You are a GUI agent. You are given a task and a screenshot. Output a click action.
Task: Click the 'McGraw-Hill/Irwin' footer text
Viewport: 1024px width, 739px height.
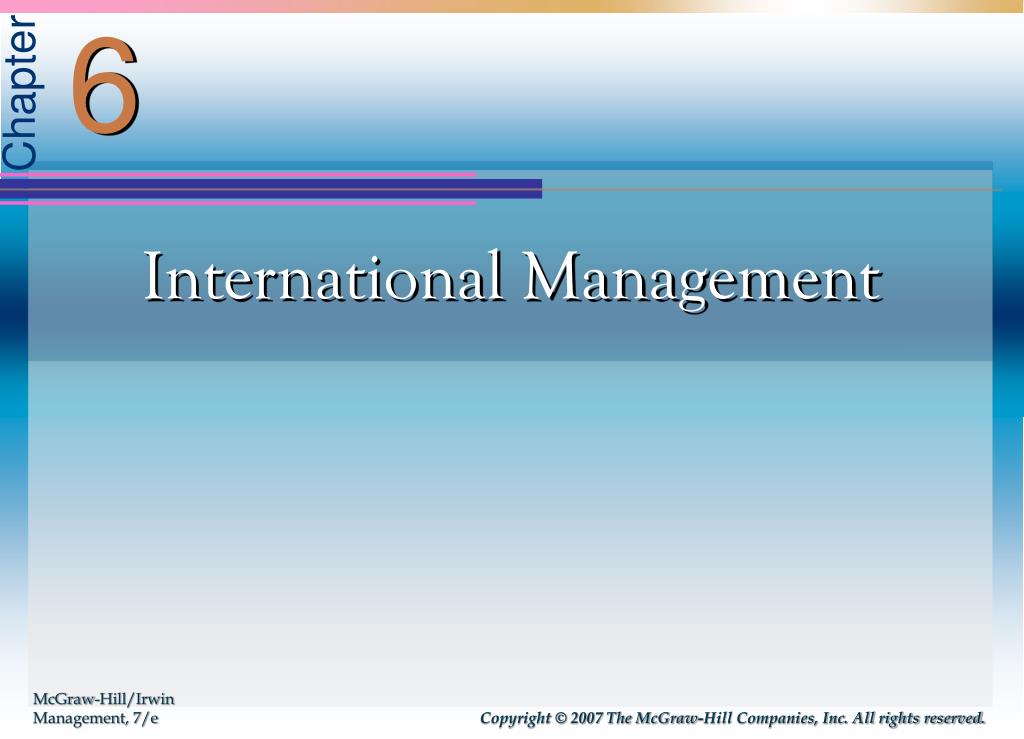104,699
